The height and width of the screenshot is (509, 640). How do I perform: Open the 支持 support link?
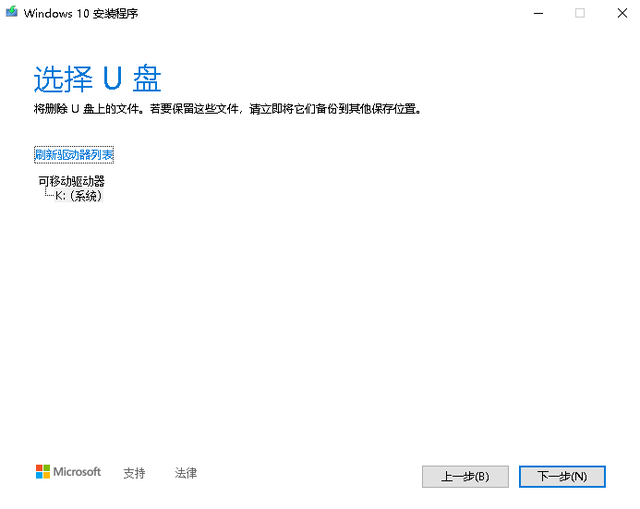134,473
